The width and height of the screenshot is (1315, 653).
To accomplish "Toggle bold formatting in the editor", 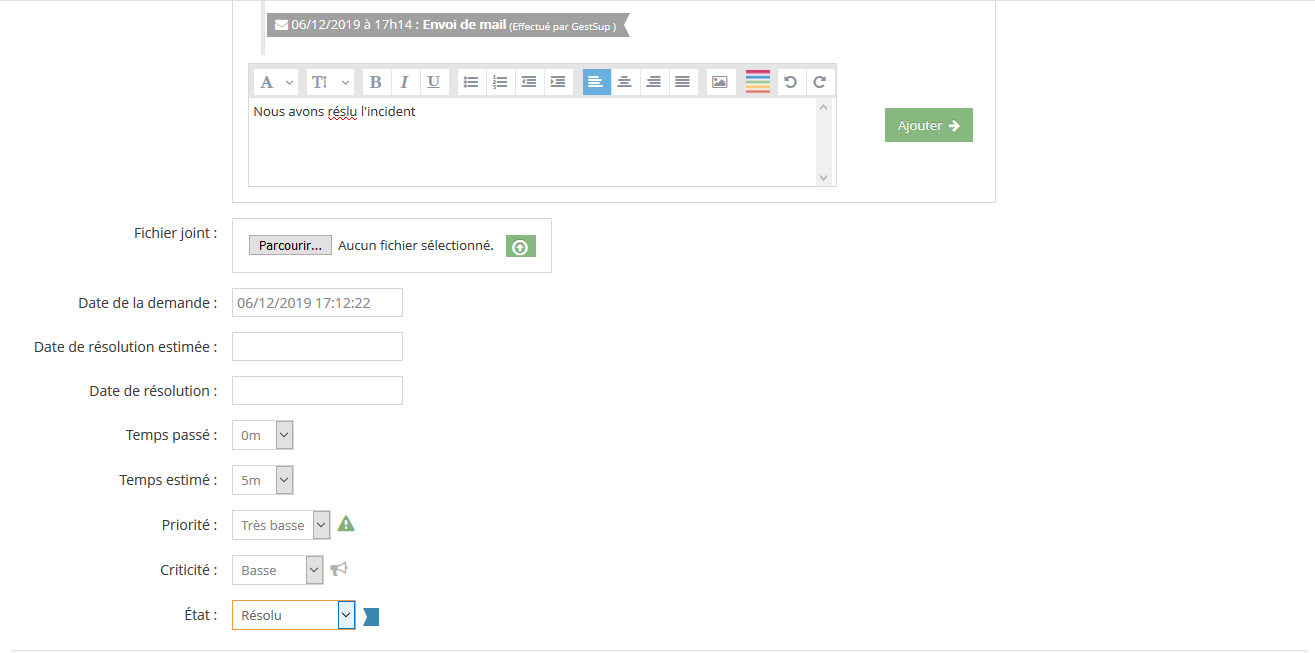I will (375, 82).
